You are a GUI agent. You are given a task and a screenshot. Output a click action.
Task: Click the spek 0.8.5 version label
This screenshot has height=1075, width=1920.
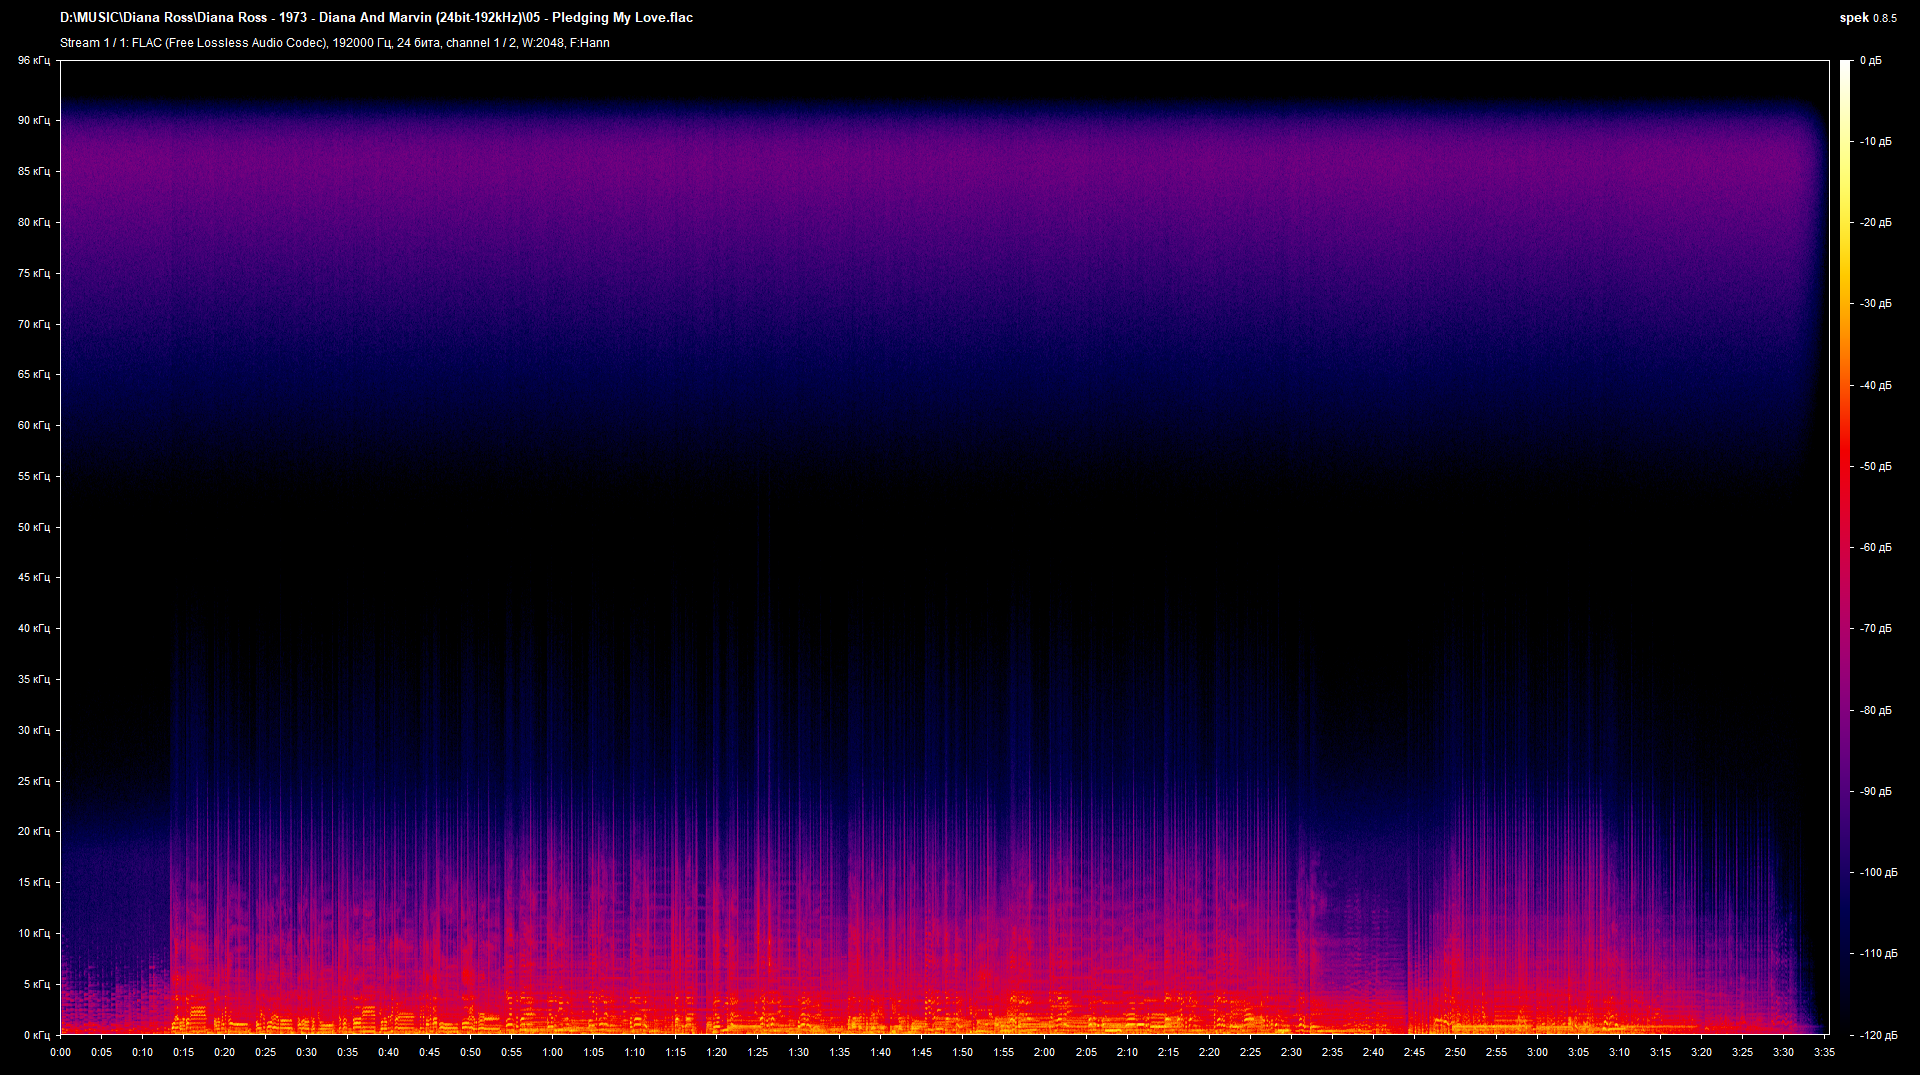coord(1867,18)
